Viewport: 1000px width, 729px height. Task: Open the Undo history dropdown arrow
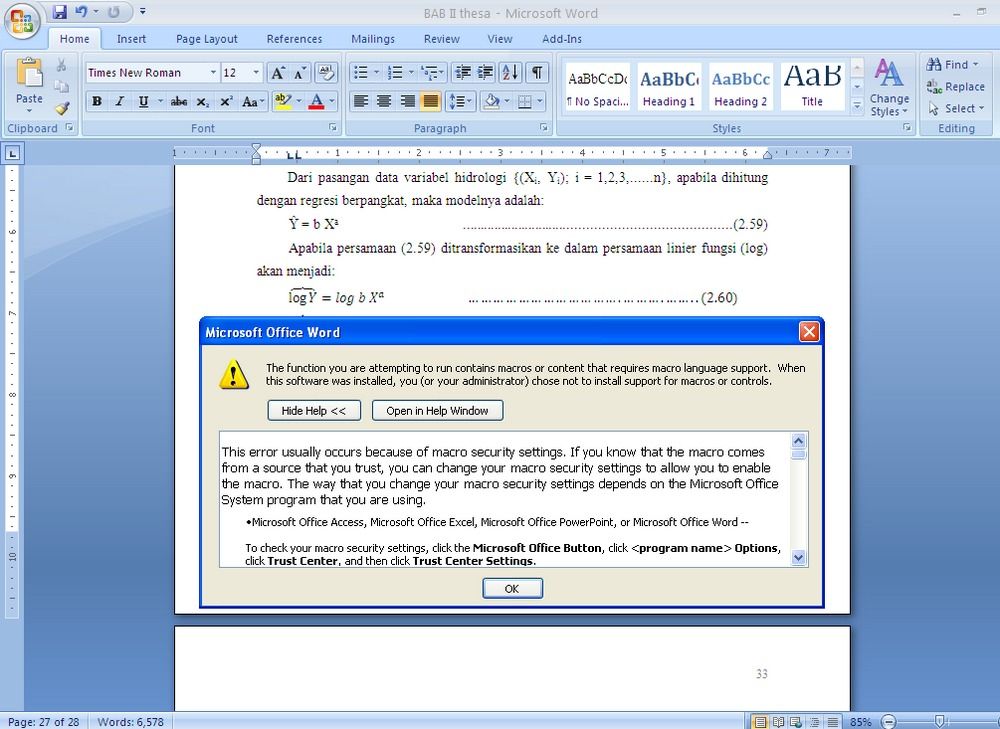pyautogui.click(x=96, y=11)
